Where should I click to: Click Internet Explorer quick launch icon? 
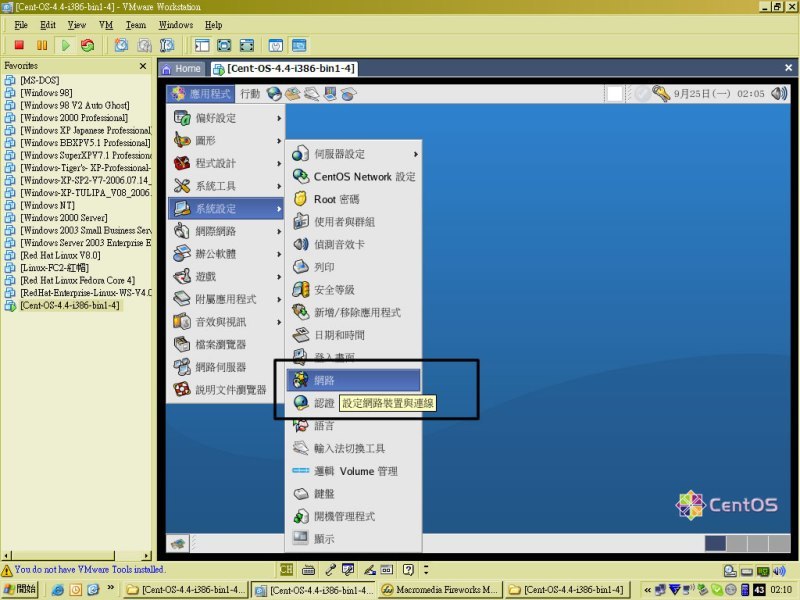pos(58,590)
